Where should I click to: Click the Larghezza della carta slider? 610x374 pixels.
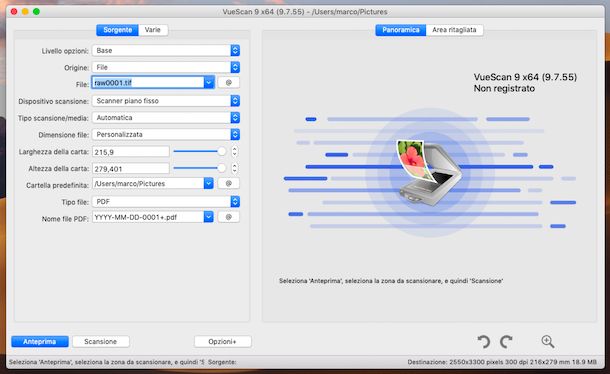tap(200, 151)
